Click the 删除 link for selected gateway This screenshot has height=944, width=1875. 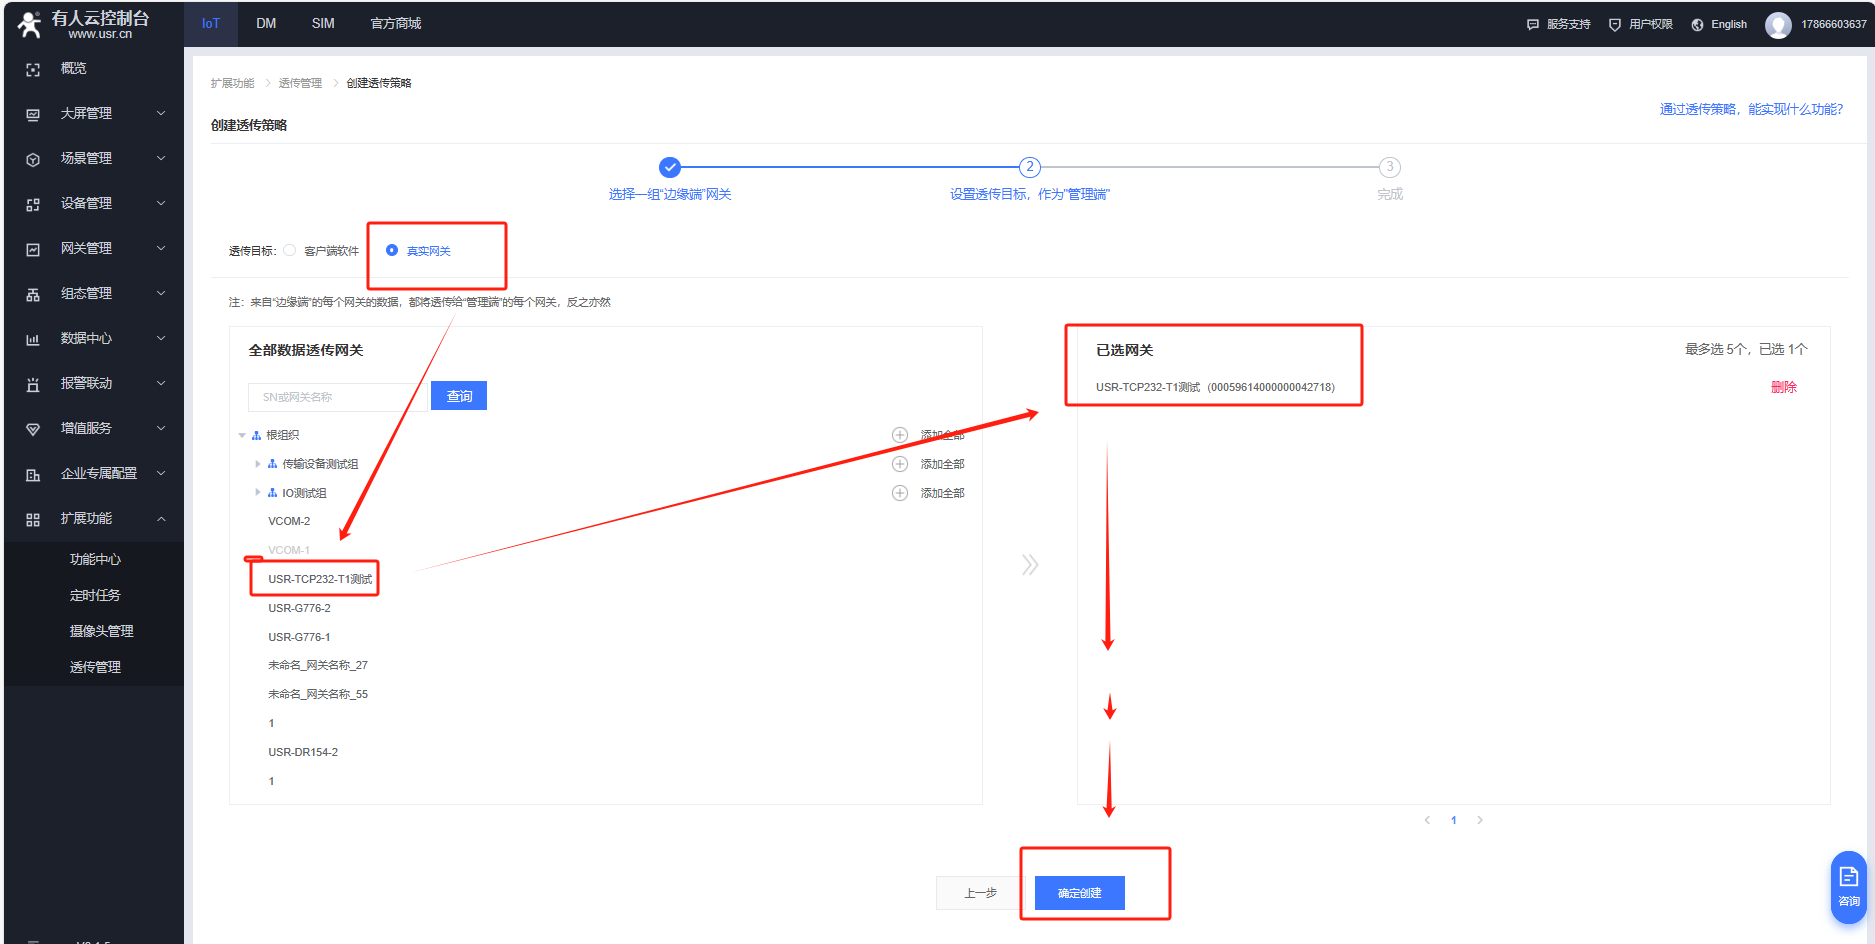[x=1783, y=388]
